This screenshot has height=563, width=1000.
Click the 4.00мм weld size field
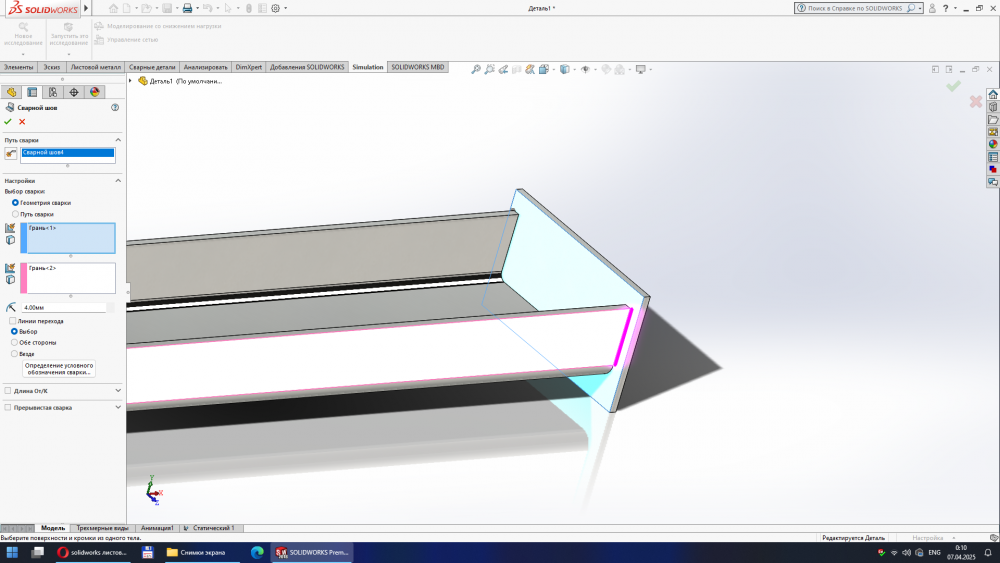(x=64, y=308)
